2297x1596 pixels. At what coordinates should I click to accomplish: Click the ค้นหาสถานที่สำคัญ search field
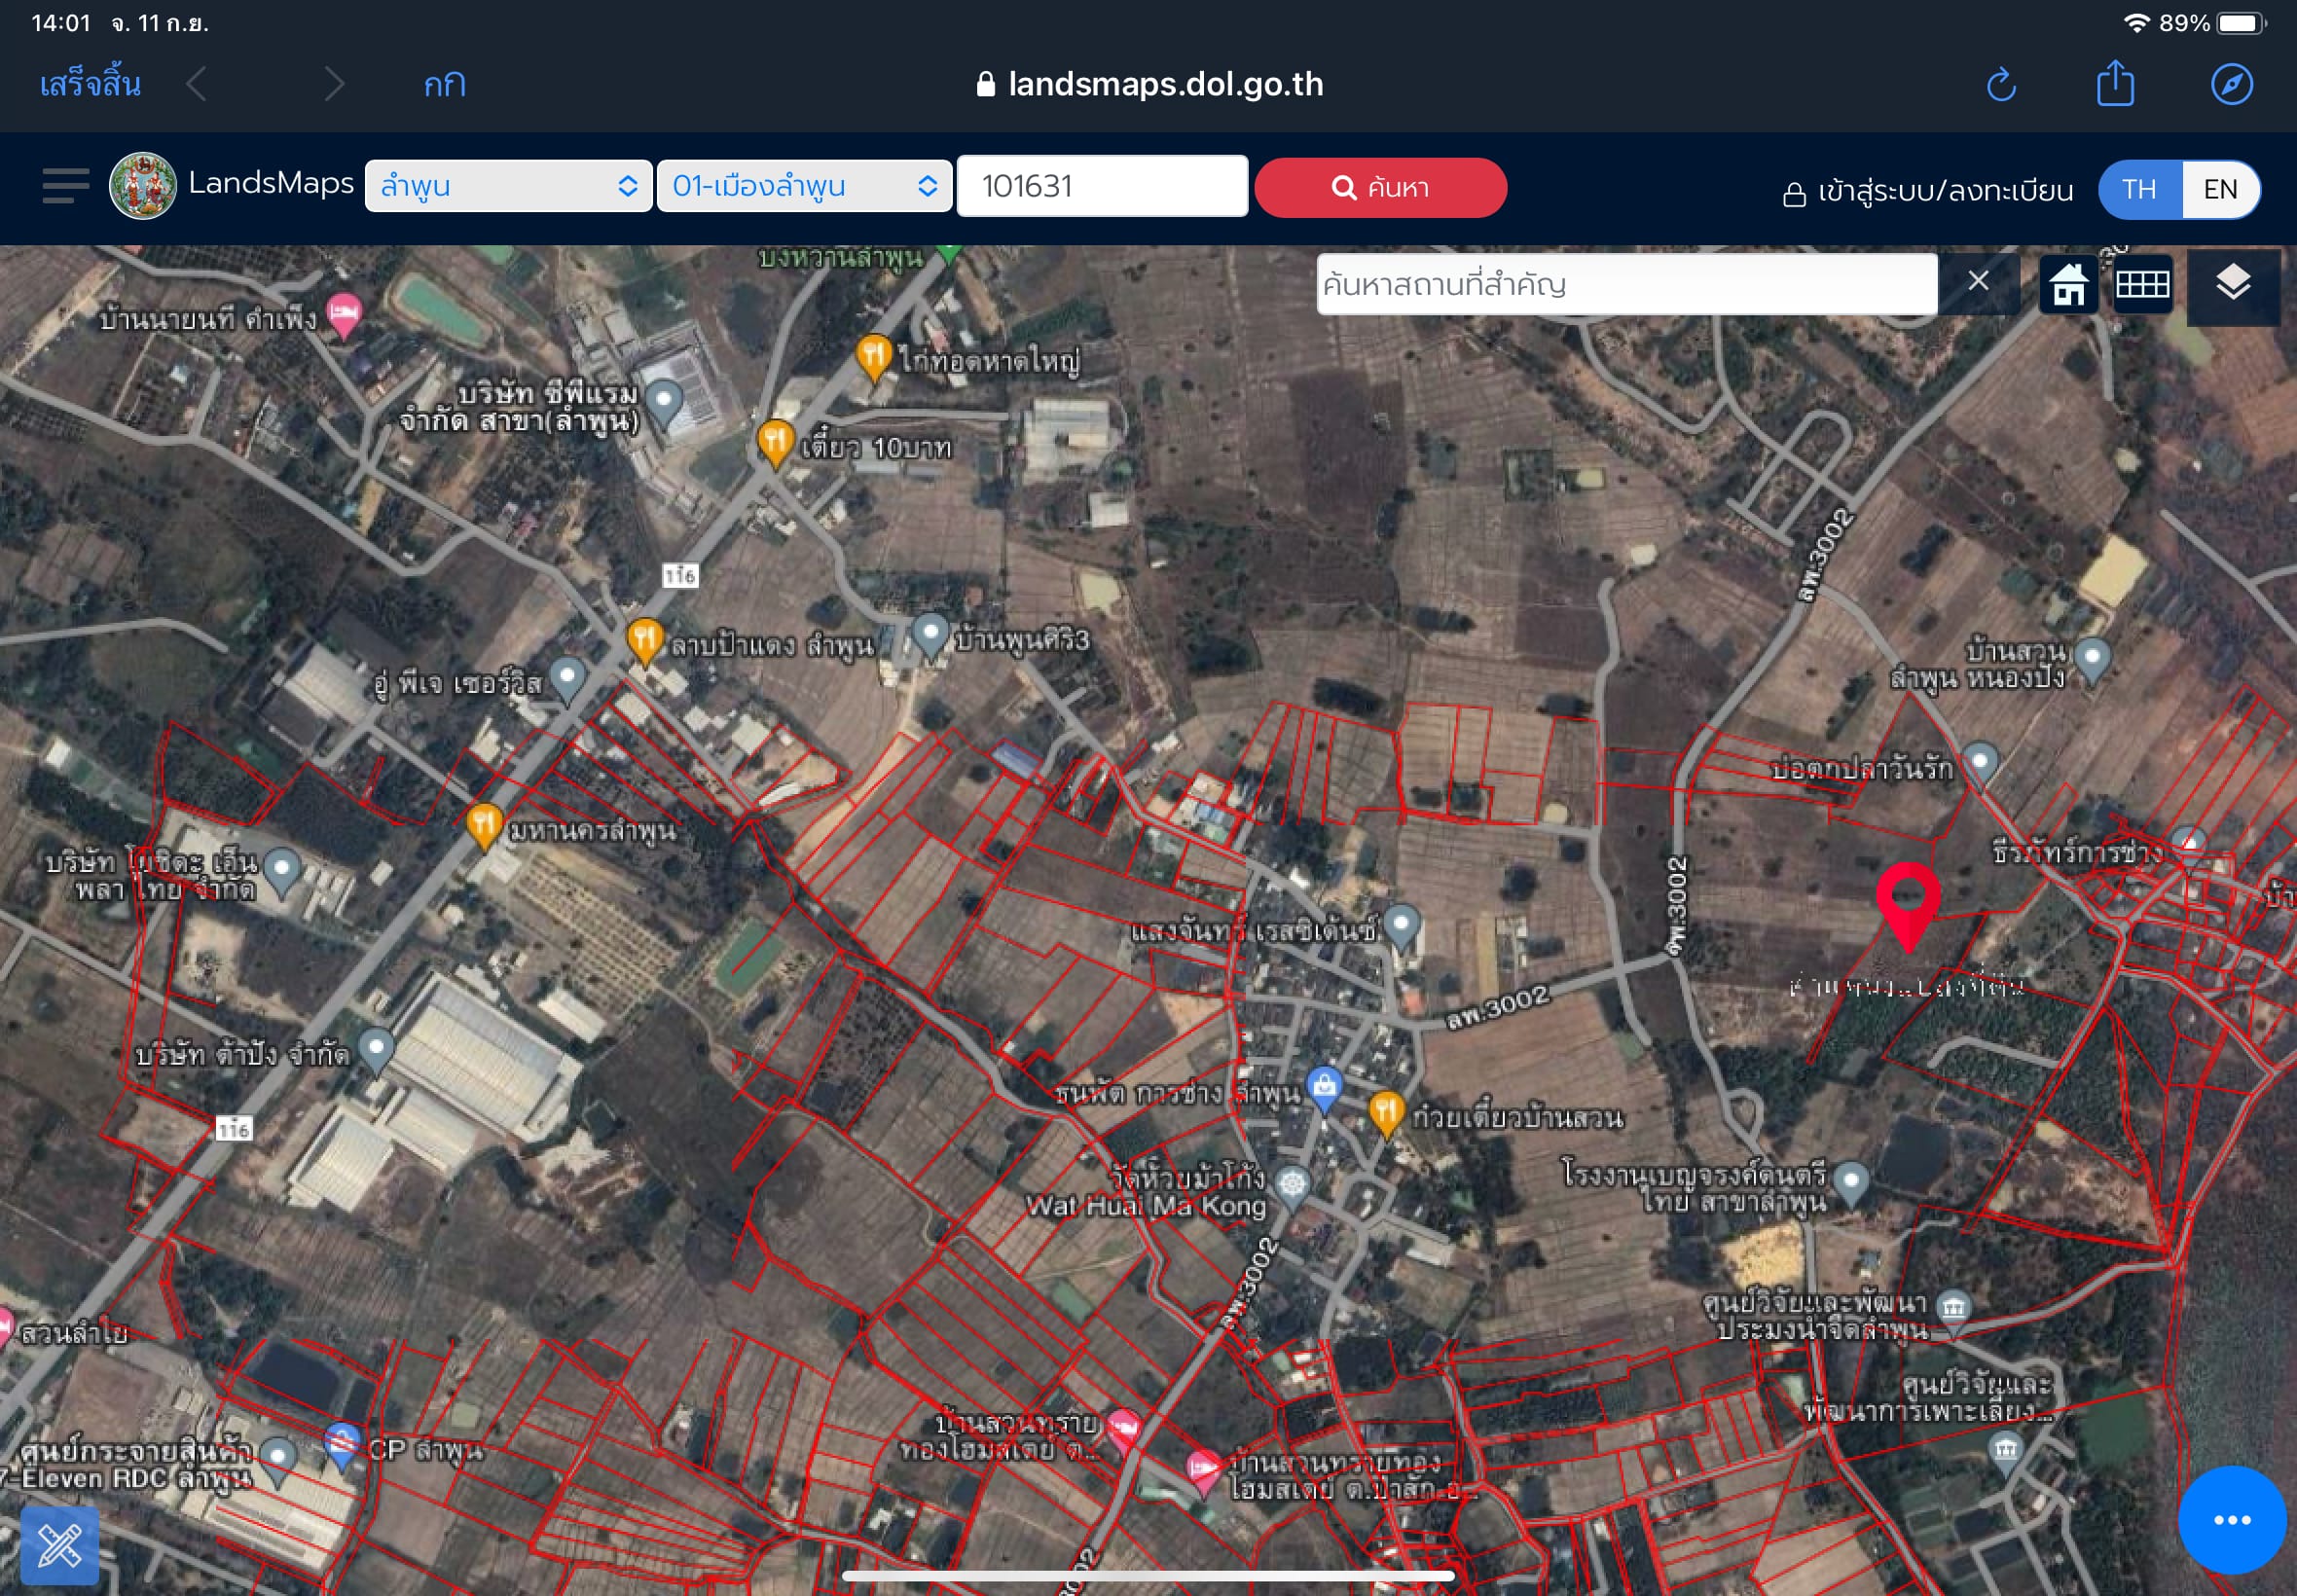point(1627,284)
